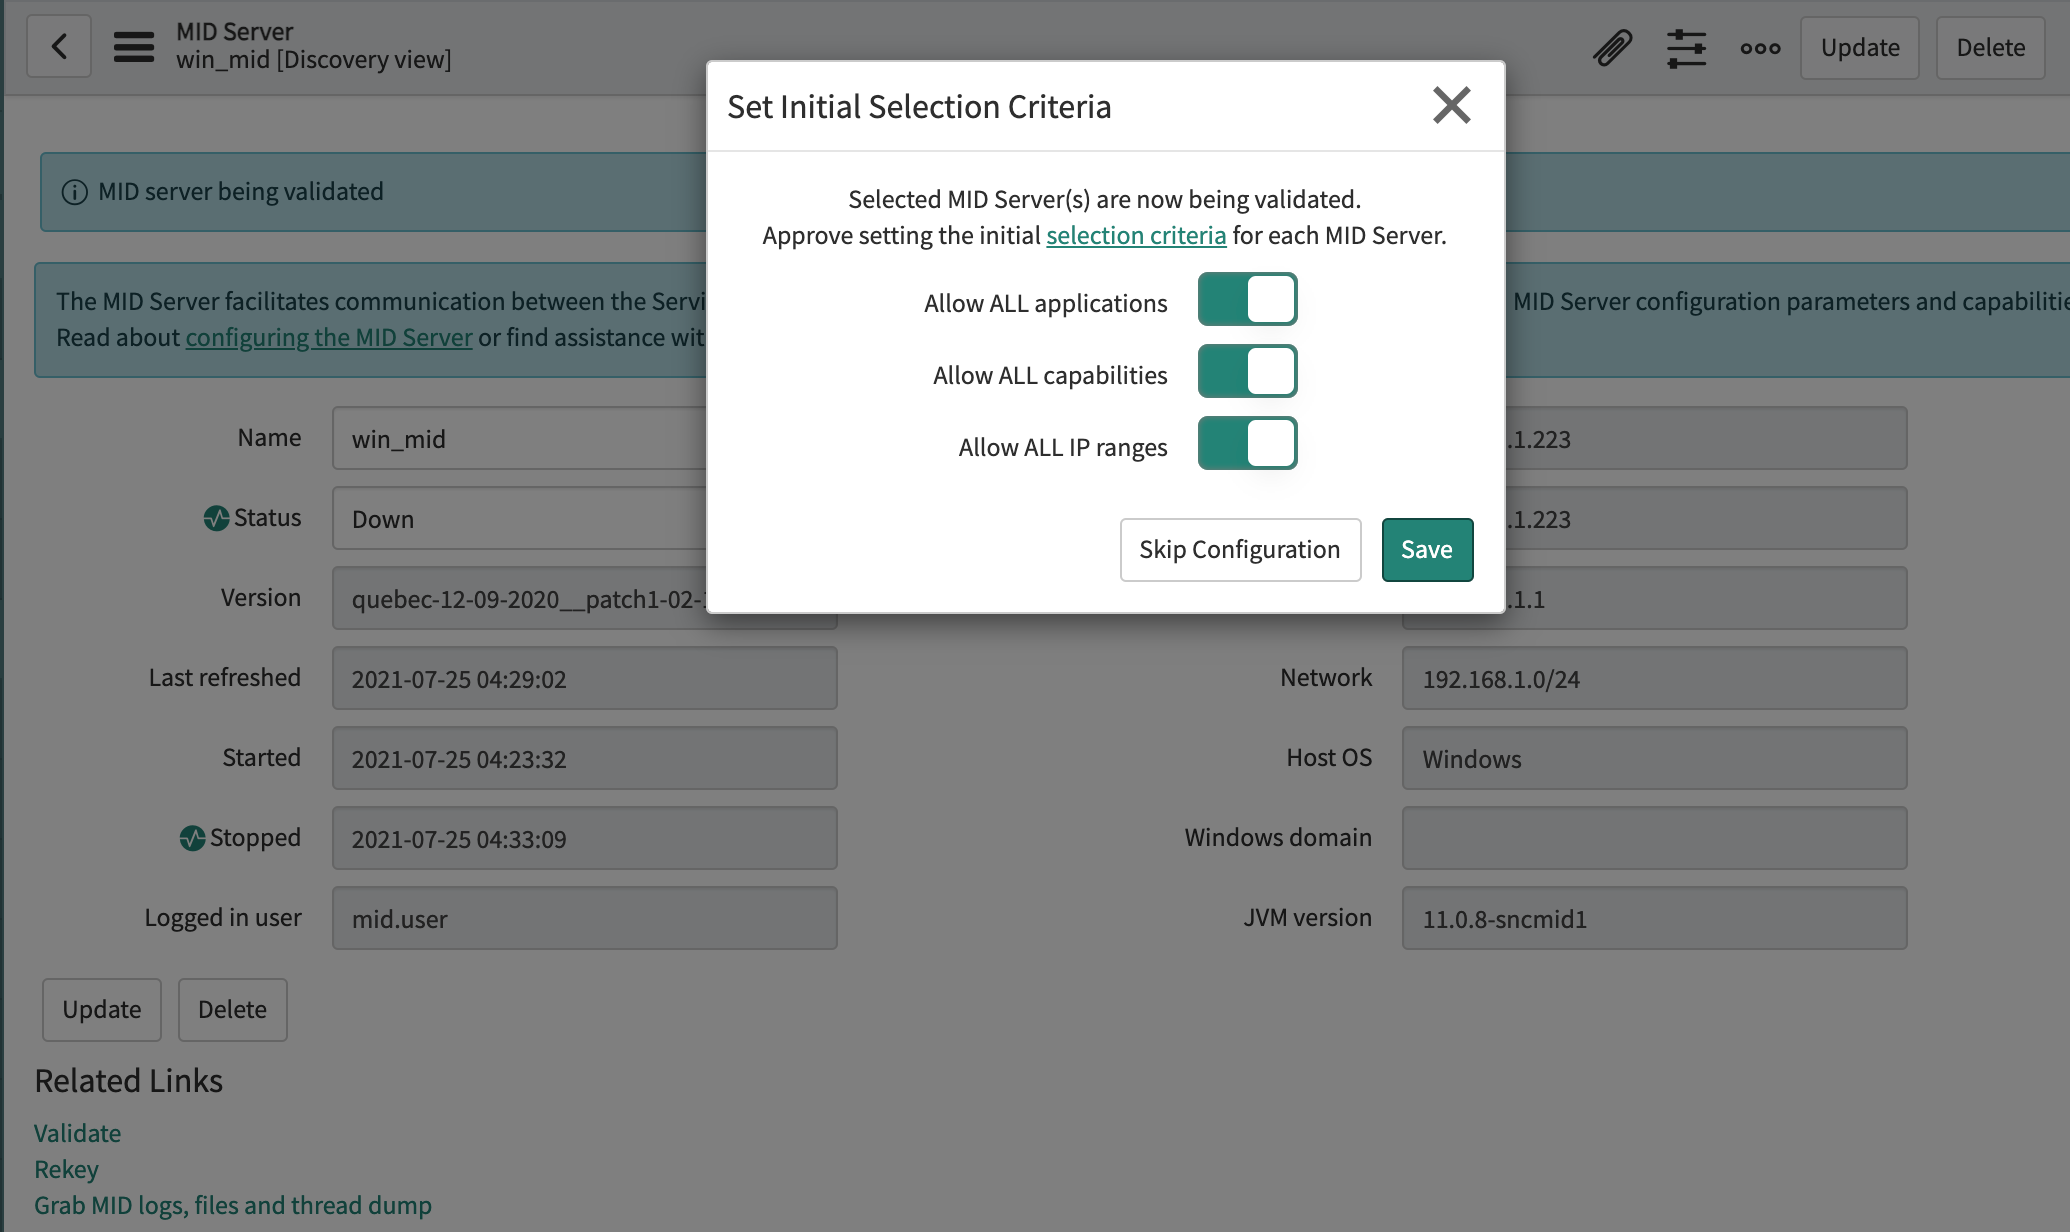Open the more options ellipsis icon
Screen dimensions: 2070x1232
[1759, 47]
